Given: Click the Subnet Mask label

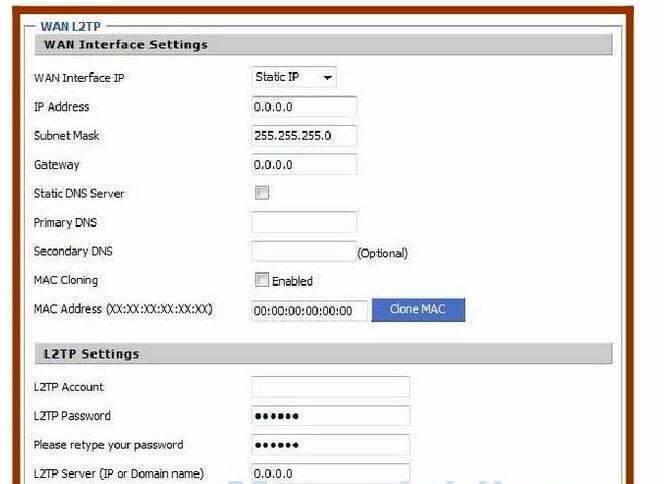Looking at the screenshot, I should (66, 136).
